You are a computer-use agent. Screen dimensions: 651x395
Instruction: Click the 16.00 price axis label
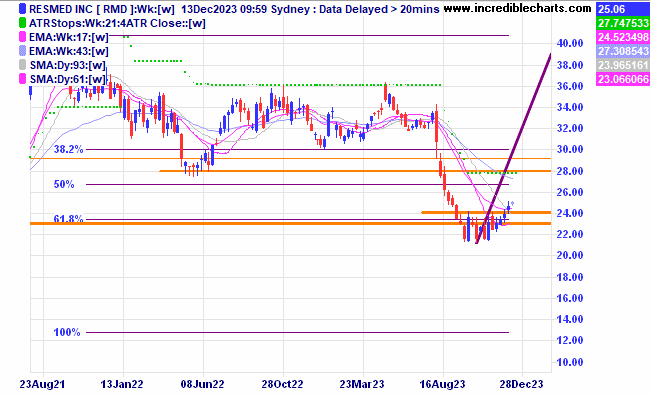click(570, 298)
